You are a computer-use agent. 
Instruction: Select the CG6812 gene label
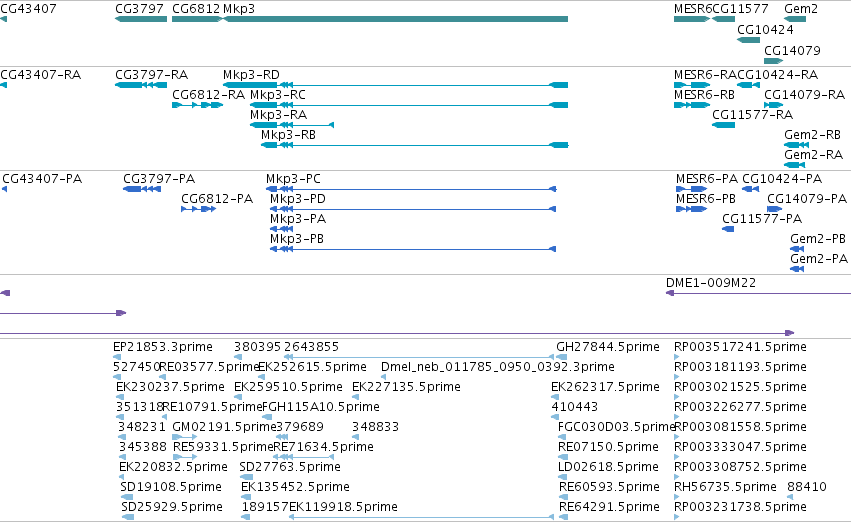coord(196,9)
